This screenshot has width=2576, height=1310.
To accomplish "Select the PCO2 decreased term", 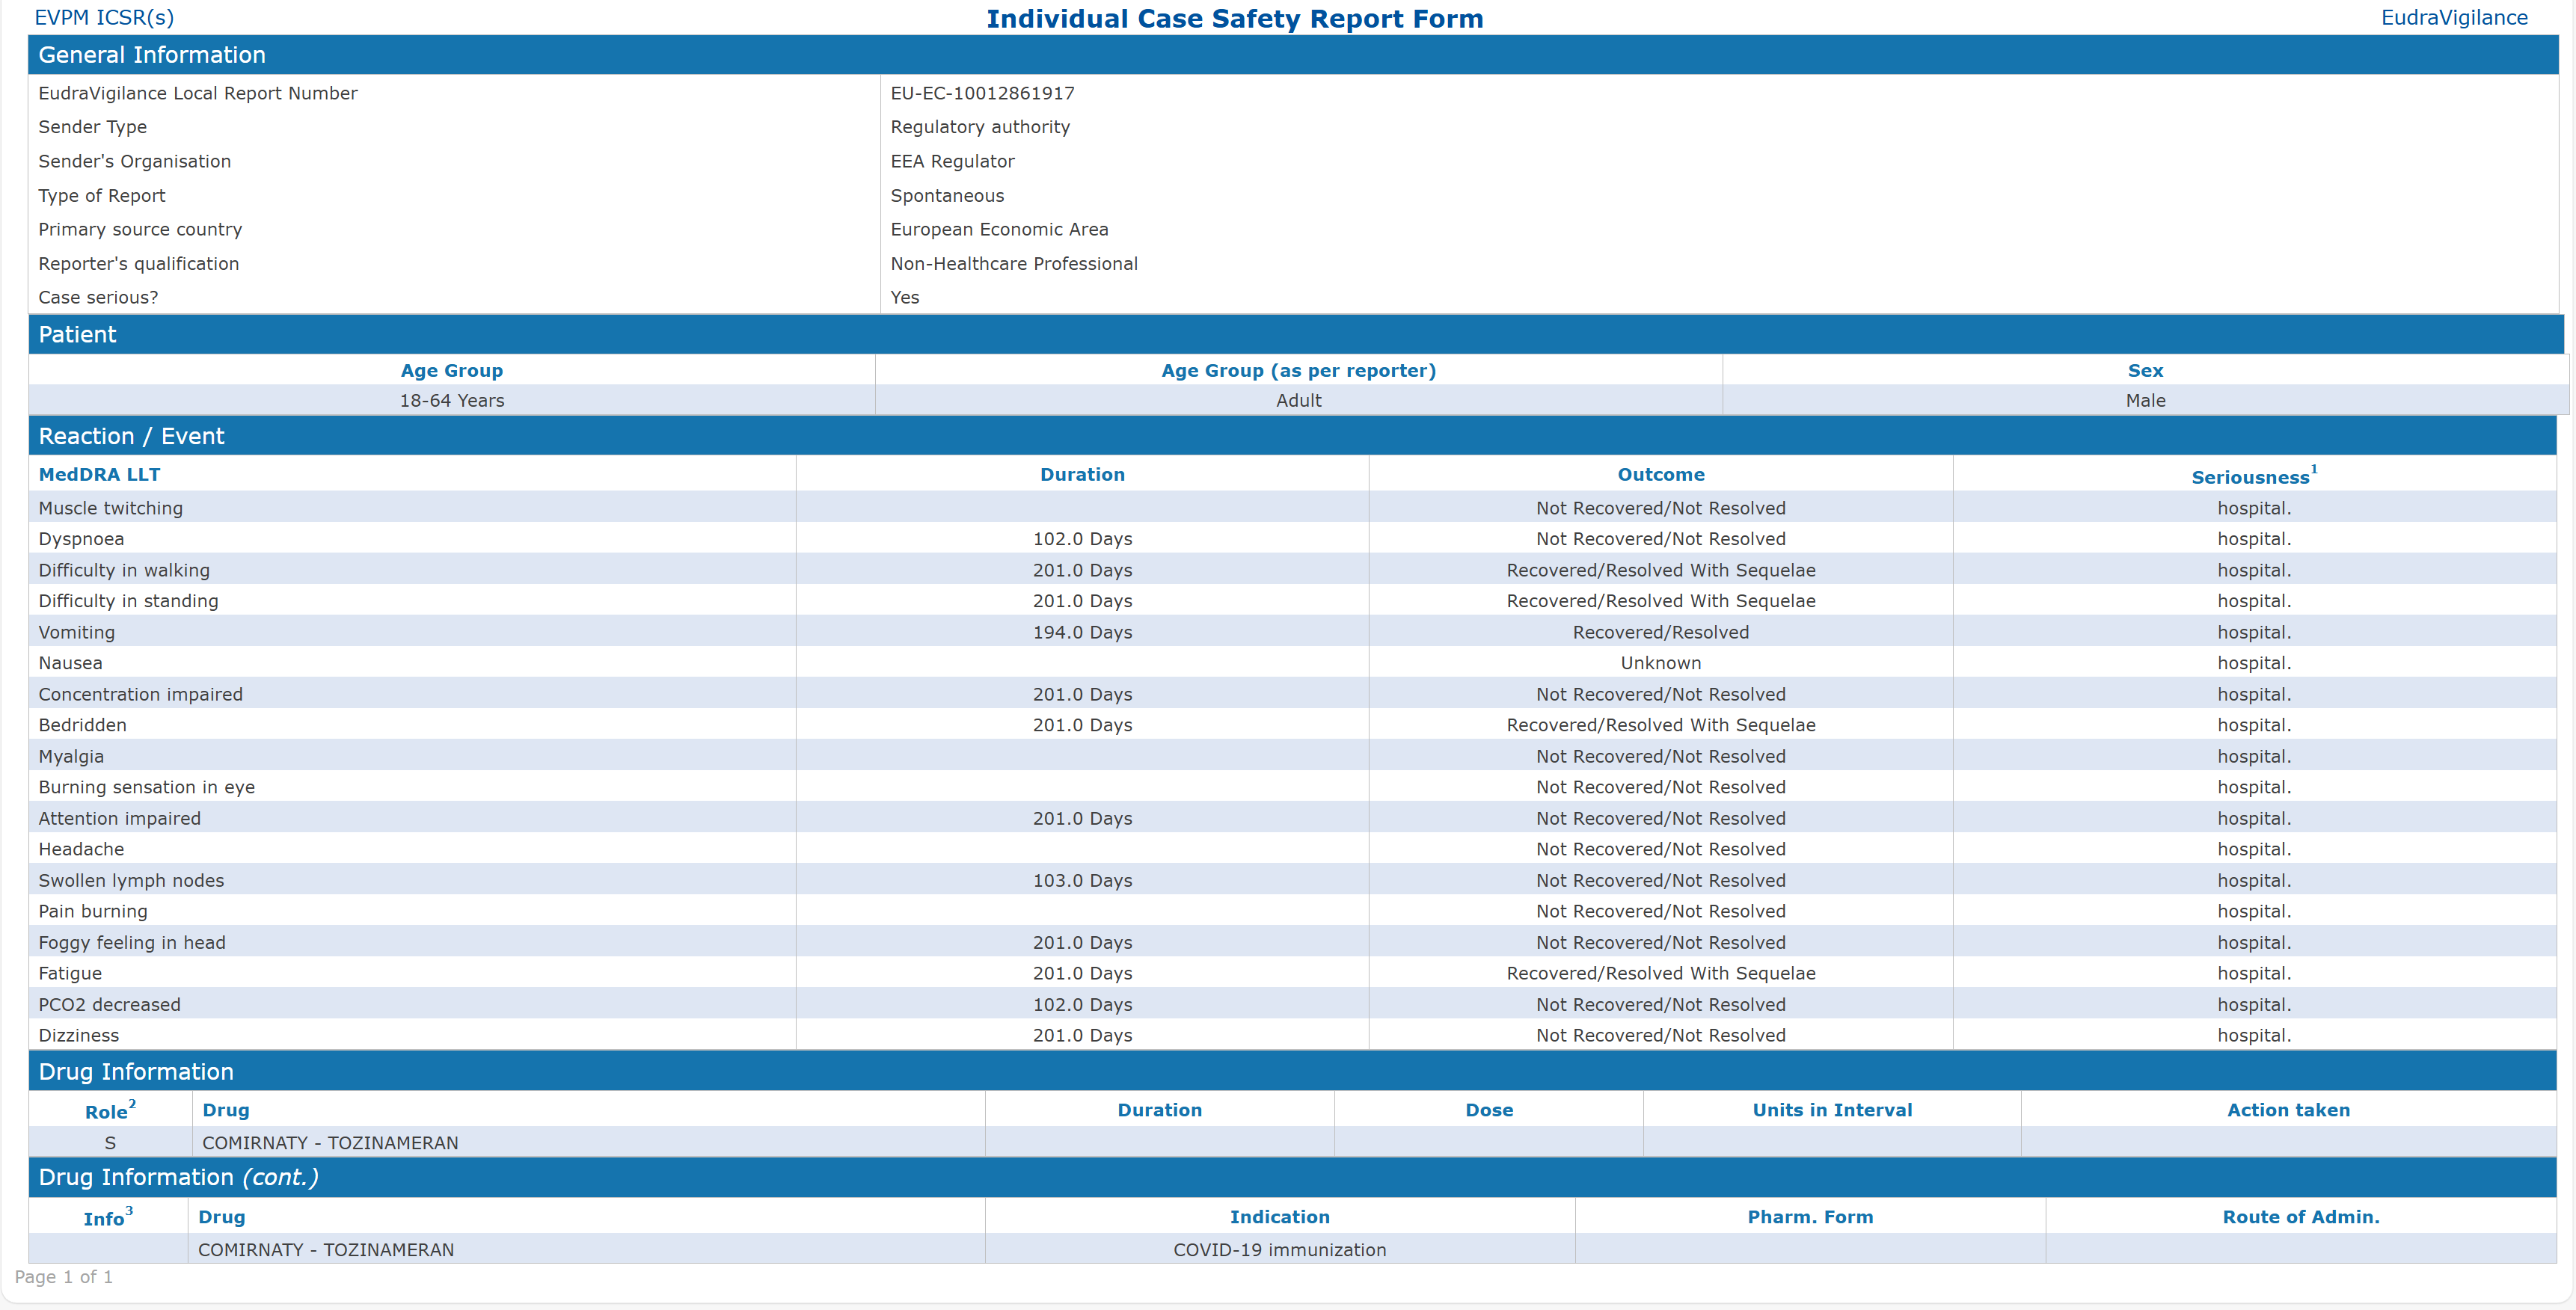I will click(x=109, y=1005).
